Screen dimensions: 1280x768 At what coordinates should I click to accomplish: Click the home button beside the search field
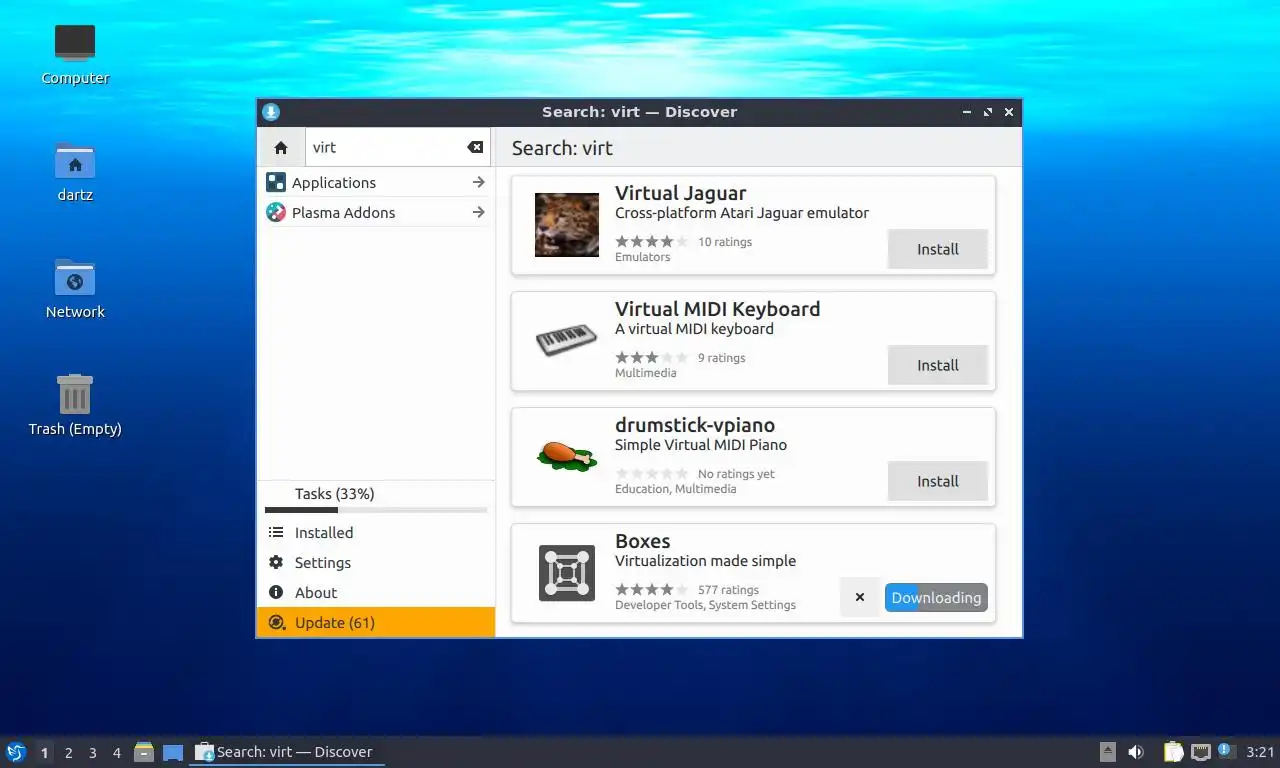pyautogui.click(x=281, y=147)
